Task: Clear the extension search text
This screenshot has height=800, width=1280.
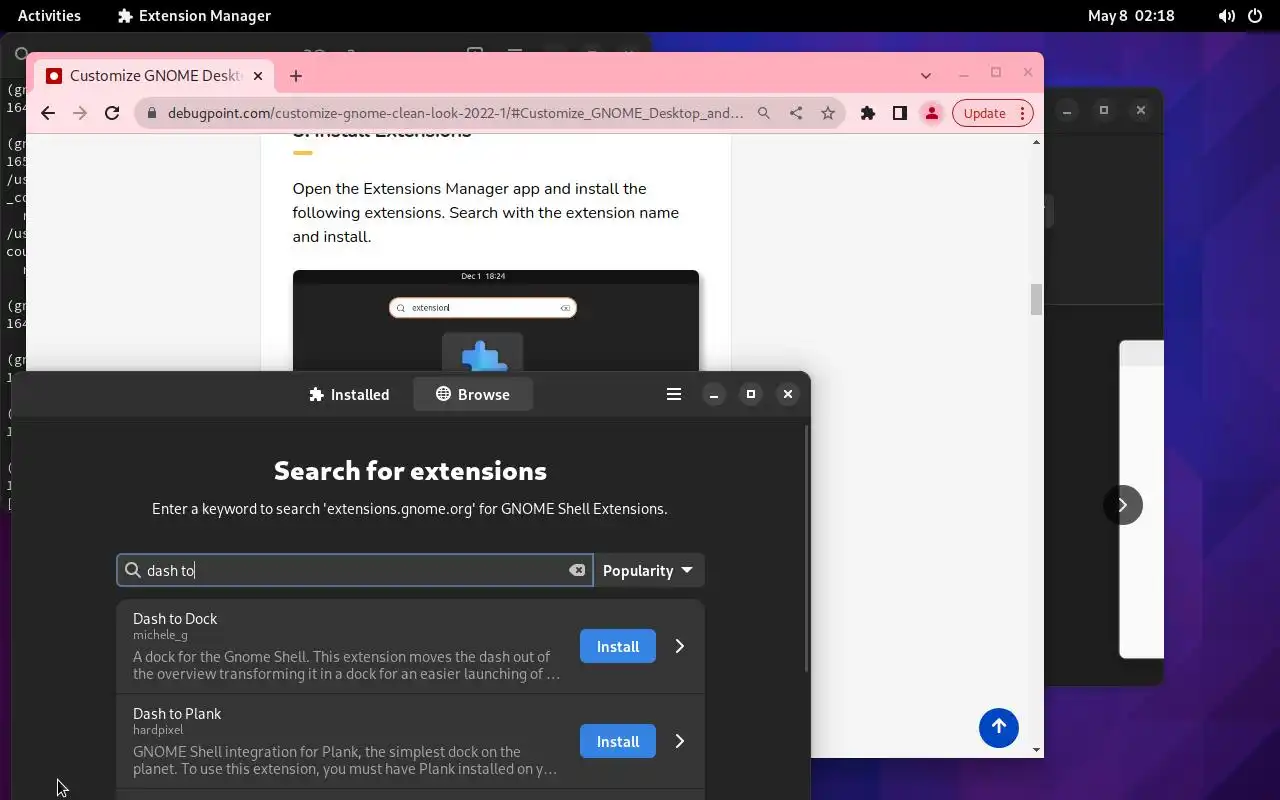Action: tap(577, 570)
